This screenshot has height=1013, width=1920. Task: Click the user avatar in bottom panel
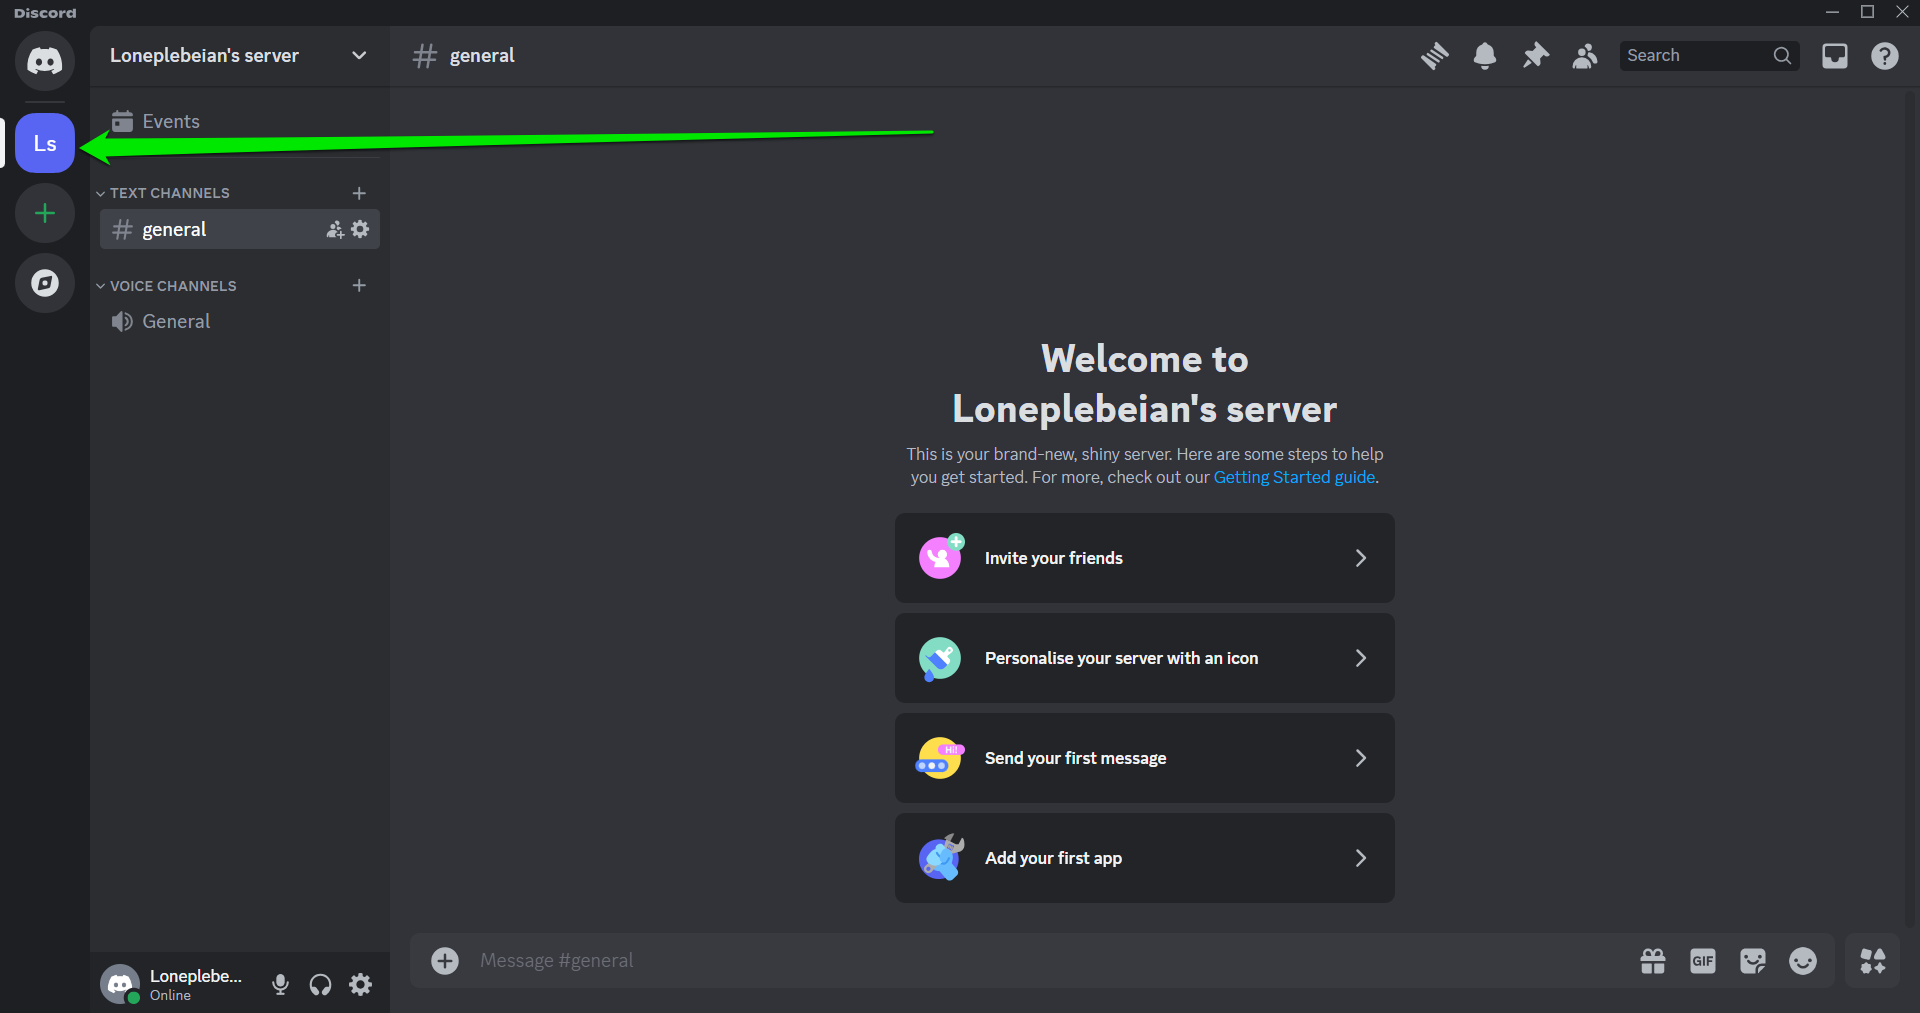tap(120, 984)
